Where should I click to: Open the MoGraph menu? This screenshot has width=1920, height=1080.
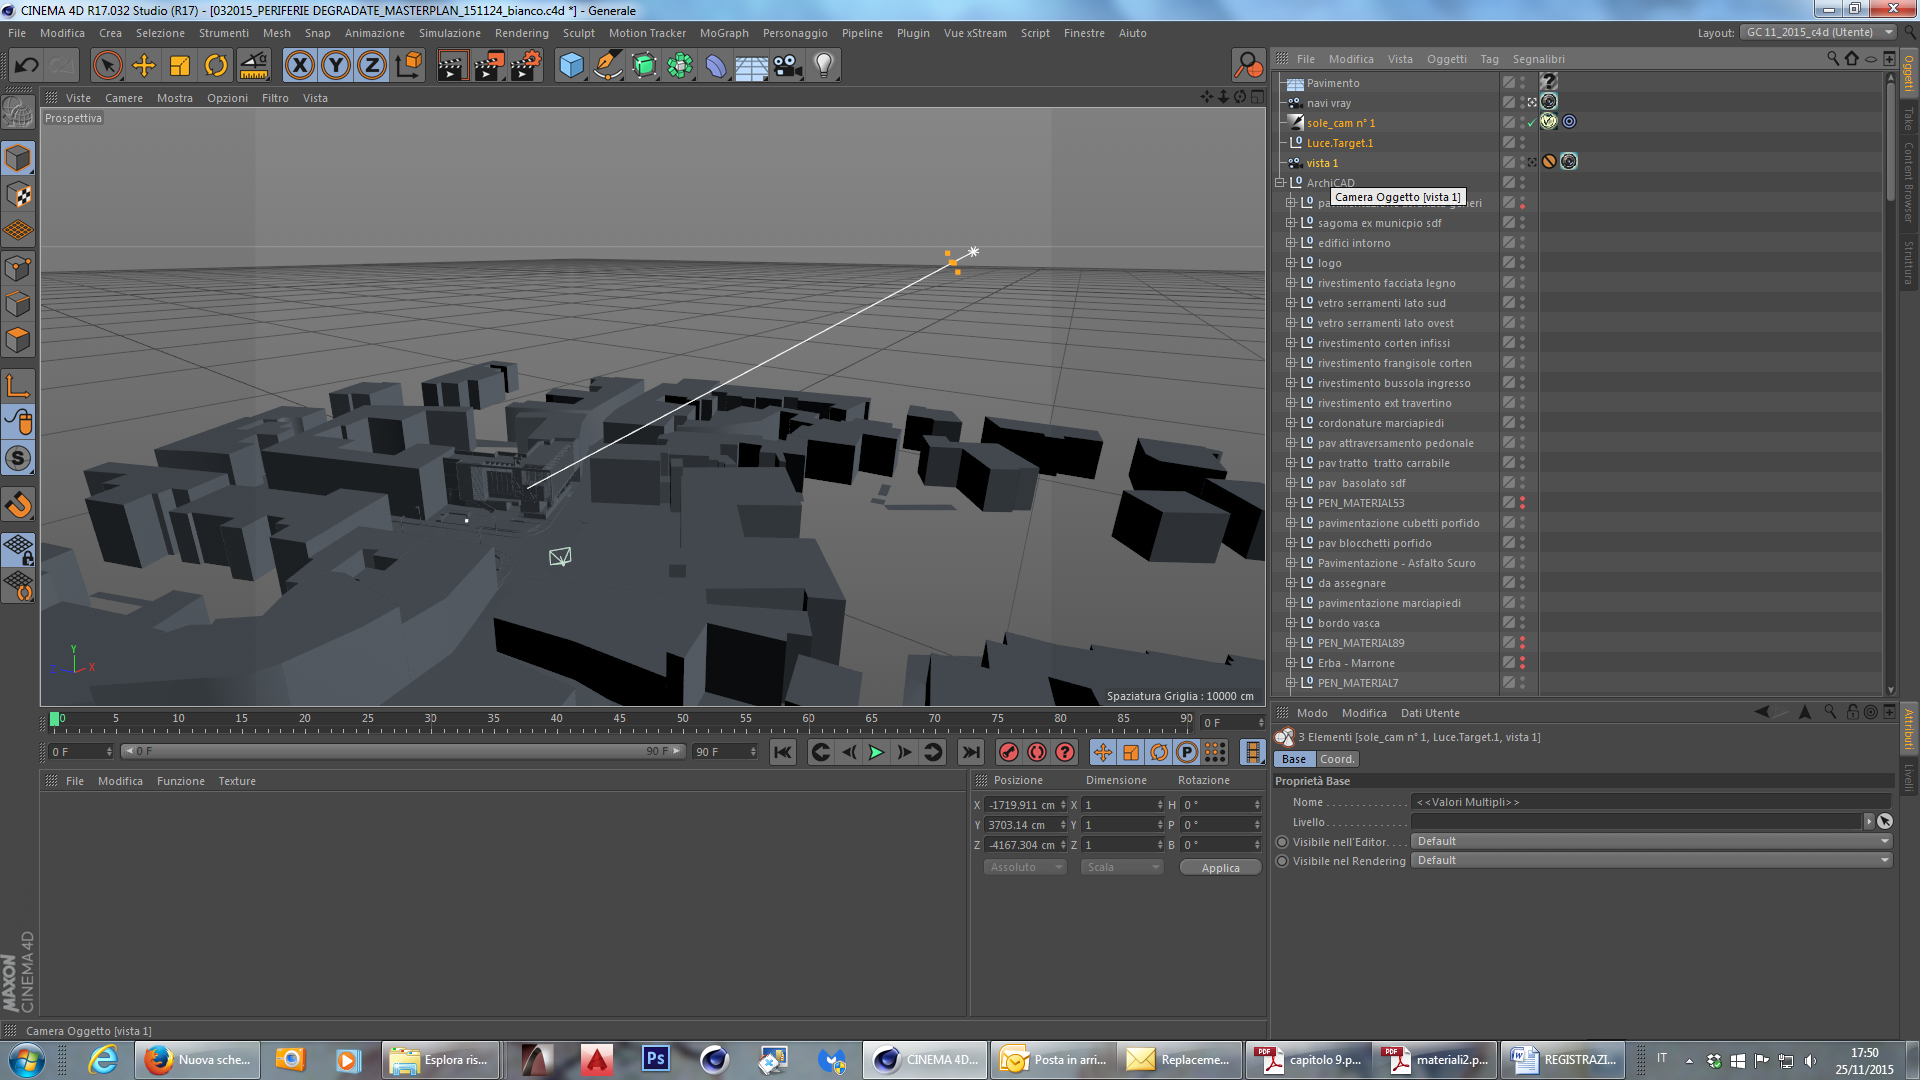click(723, 33)
